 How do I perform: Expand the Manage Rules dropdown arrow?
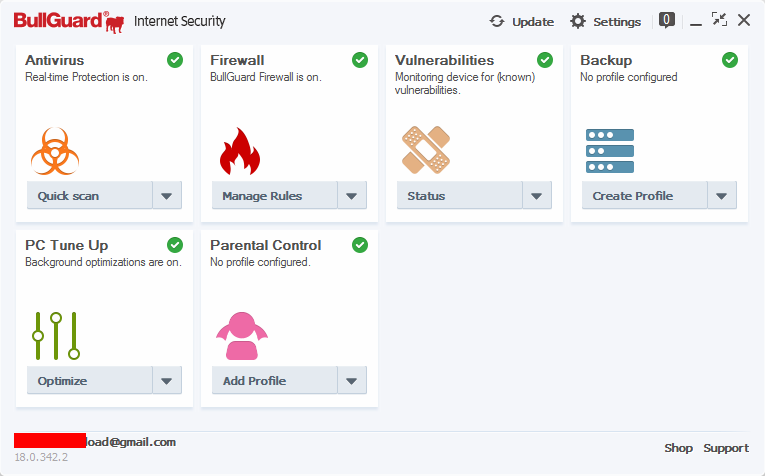tap(352, 196)
